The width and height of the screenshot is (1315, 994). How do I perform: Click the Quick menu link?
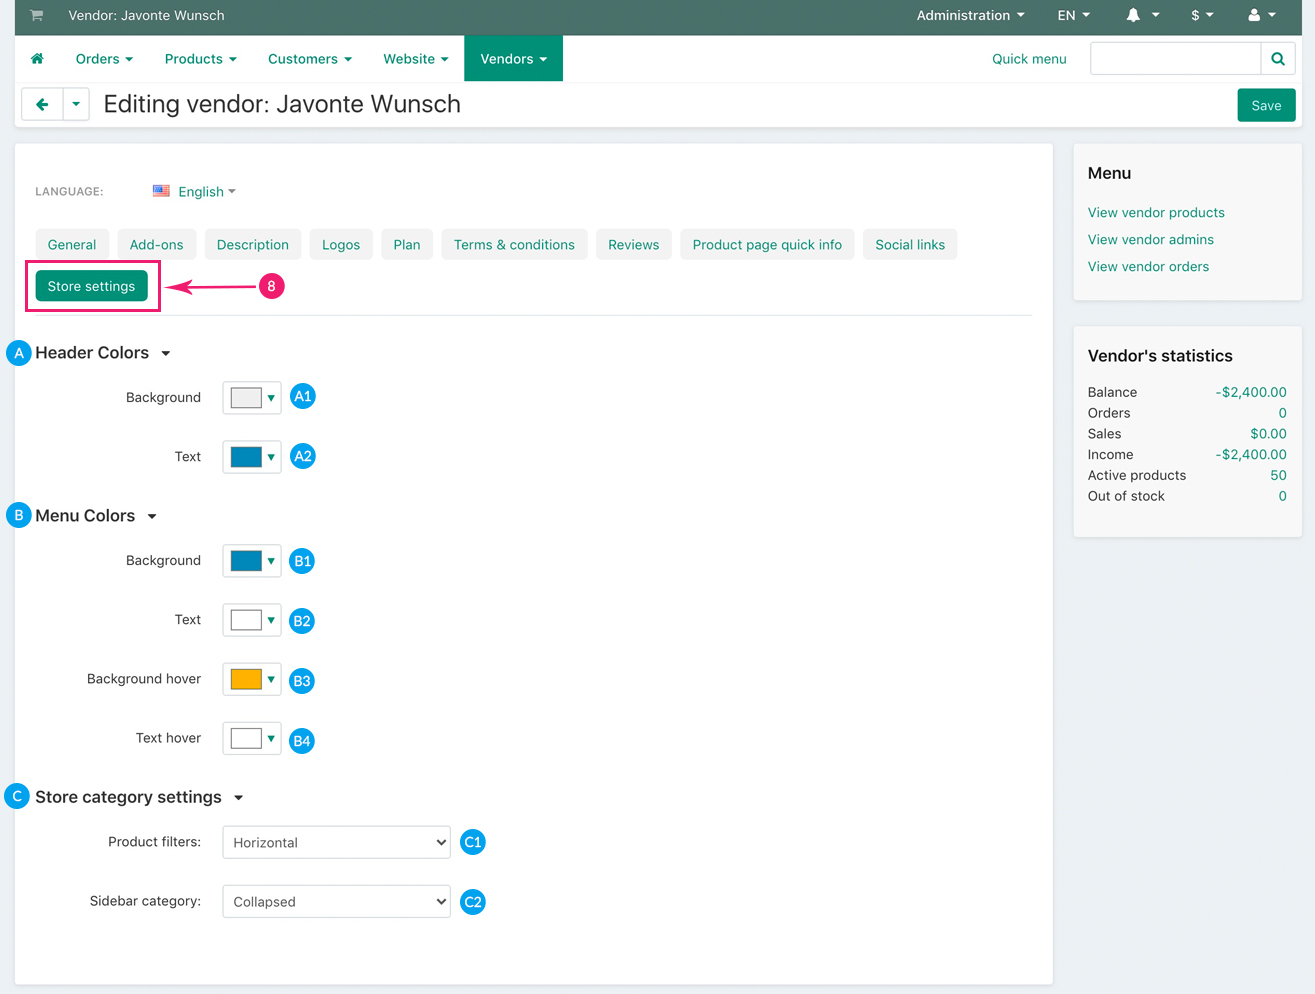pos(1029,59)
